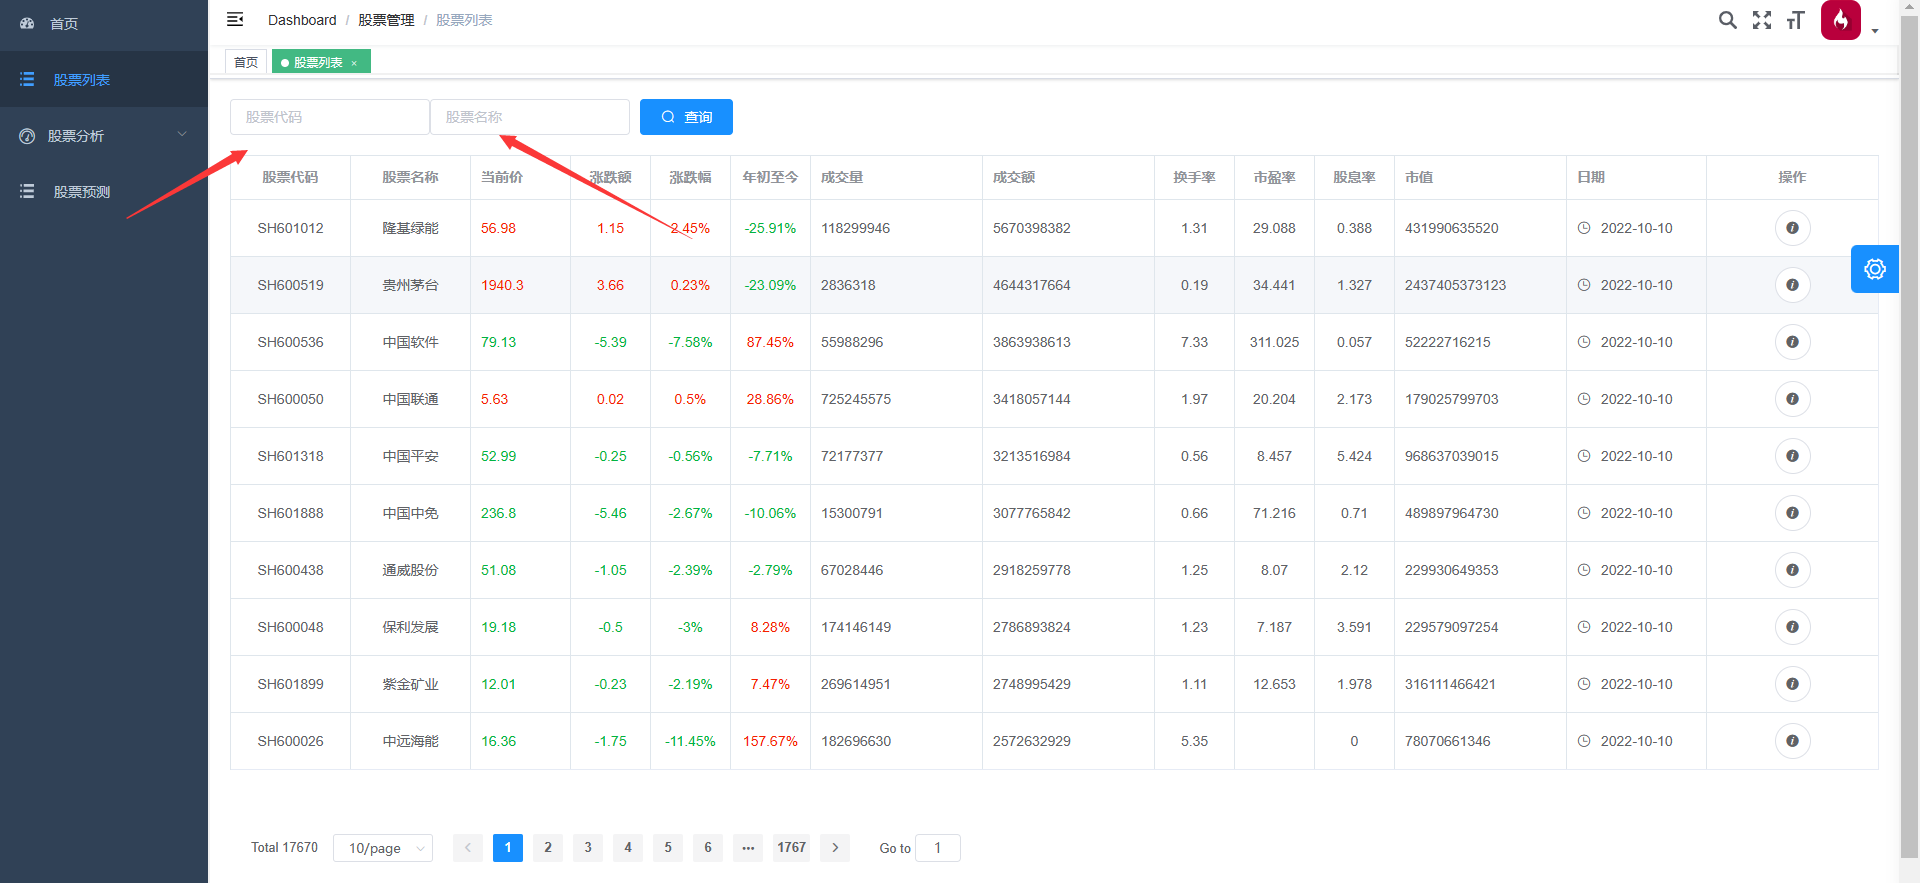Screen dimensions: 1920x883
Task: Click the info icon for SH600519
Action: click(x=1792, y=285)
